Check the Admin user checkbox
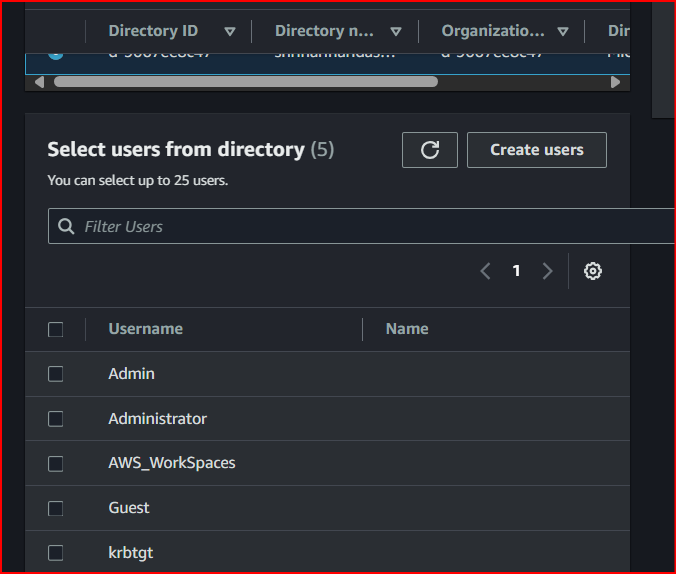Image resolution: width=676 pixels, height=574 pixels. tap(56, 374)
